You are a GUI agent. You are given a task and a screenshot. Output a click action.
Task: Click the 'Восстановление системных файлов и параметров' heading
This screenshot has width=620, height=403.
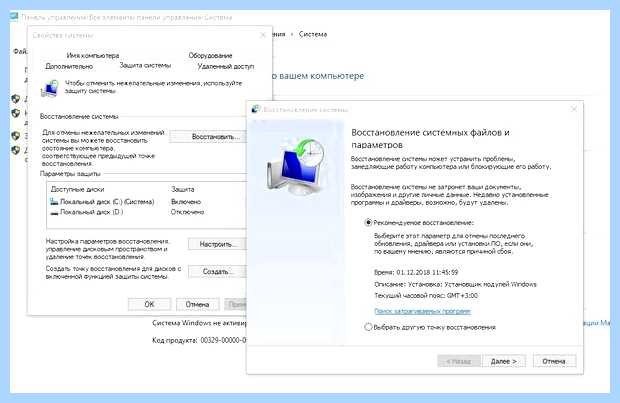[430, 138]
